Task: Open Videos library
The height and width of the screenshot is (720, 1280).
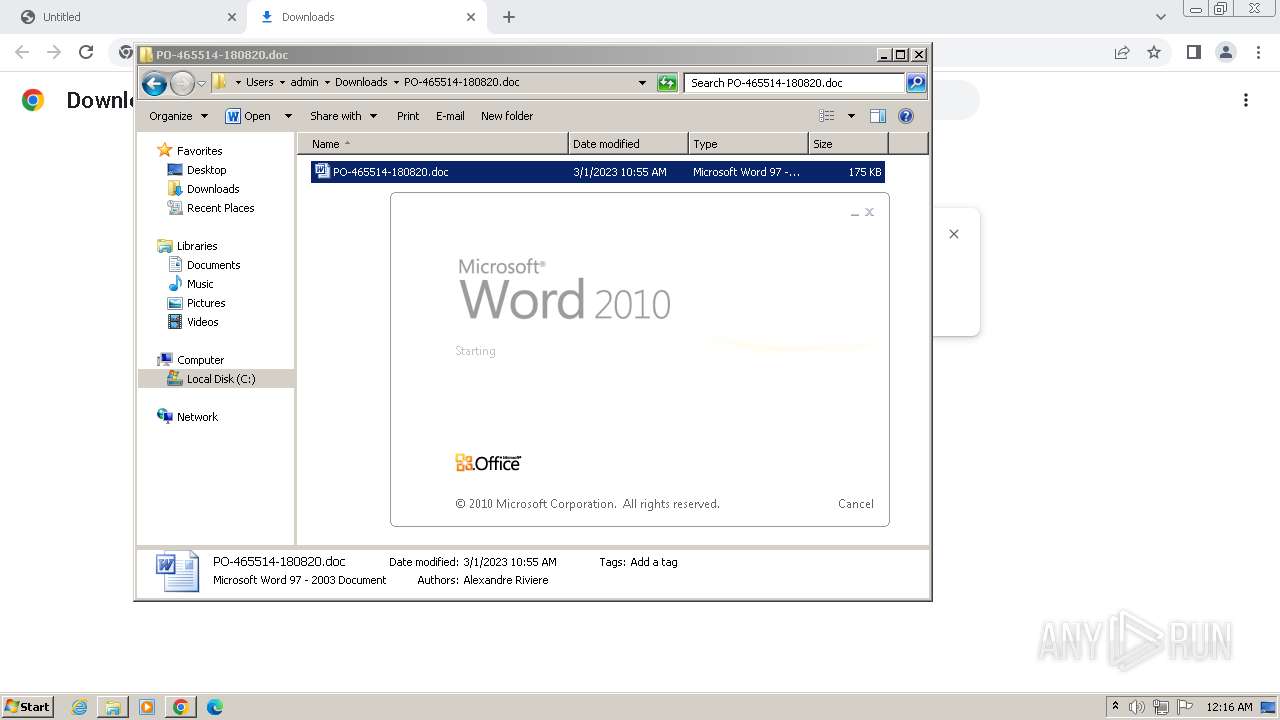Action: pos(202,322)
